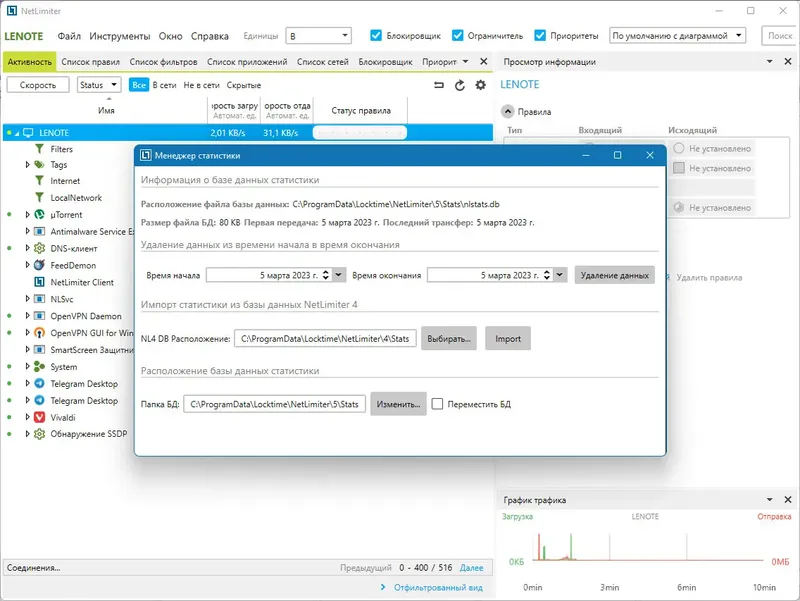800x601 pixels.
Task: Click the FeedDemon application icon
Action: [39, 265]
